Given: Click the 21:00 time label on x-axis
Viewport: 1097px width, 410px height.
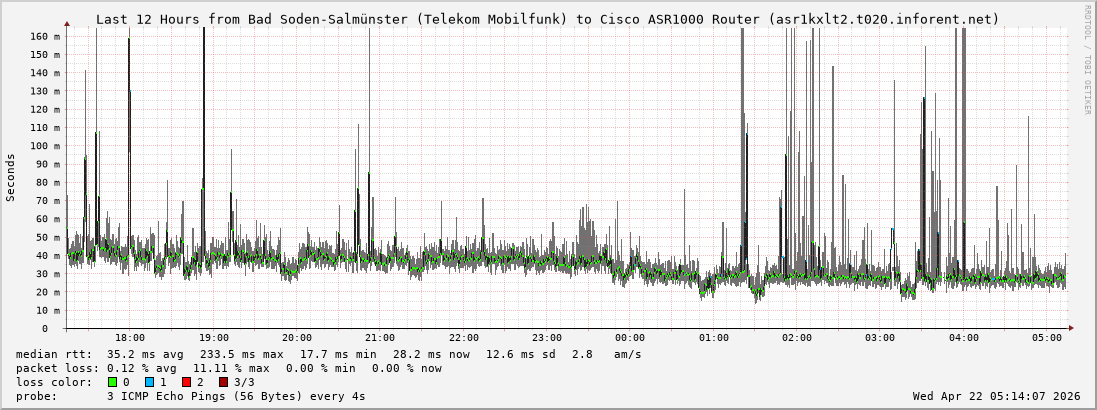Looking at the screenshot, I should [380, 338].
